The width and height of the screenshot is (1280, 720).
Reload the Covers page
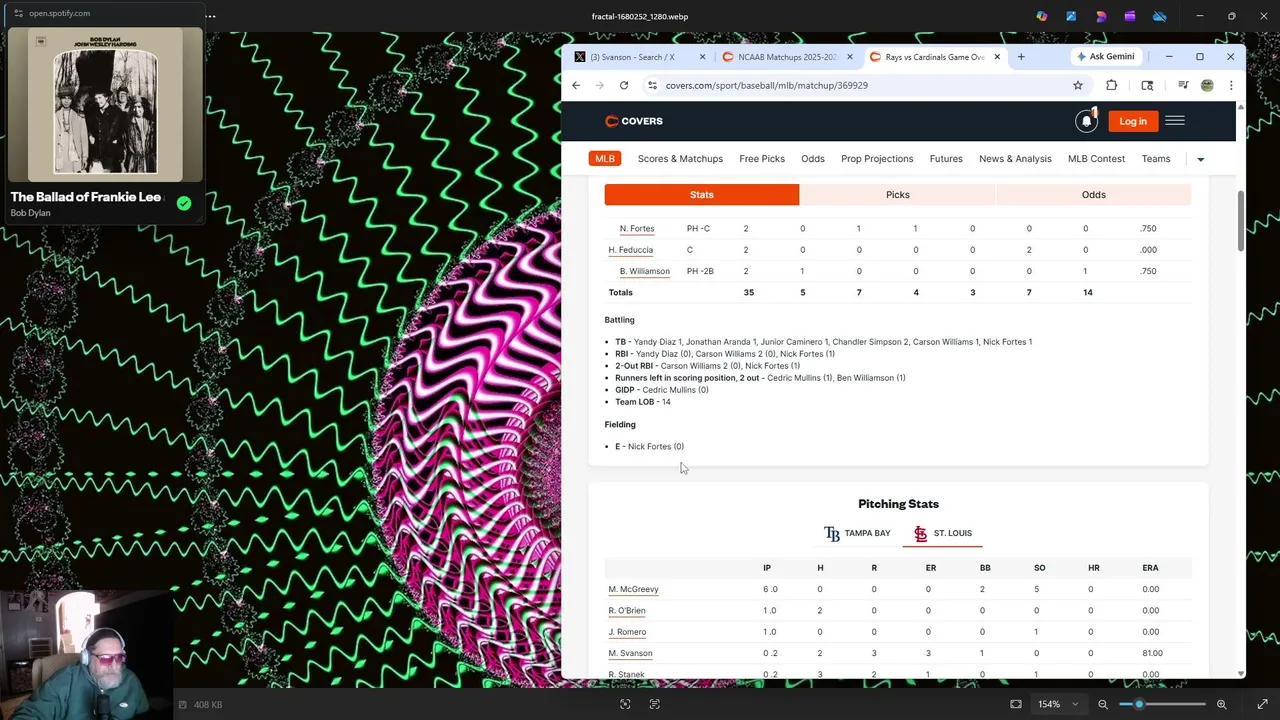624,85
